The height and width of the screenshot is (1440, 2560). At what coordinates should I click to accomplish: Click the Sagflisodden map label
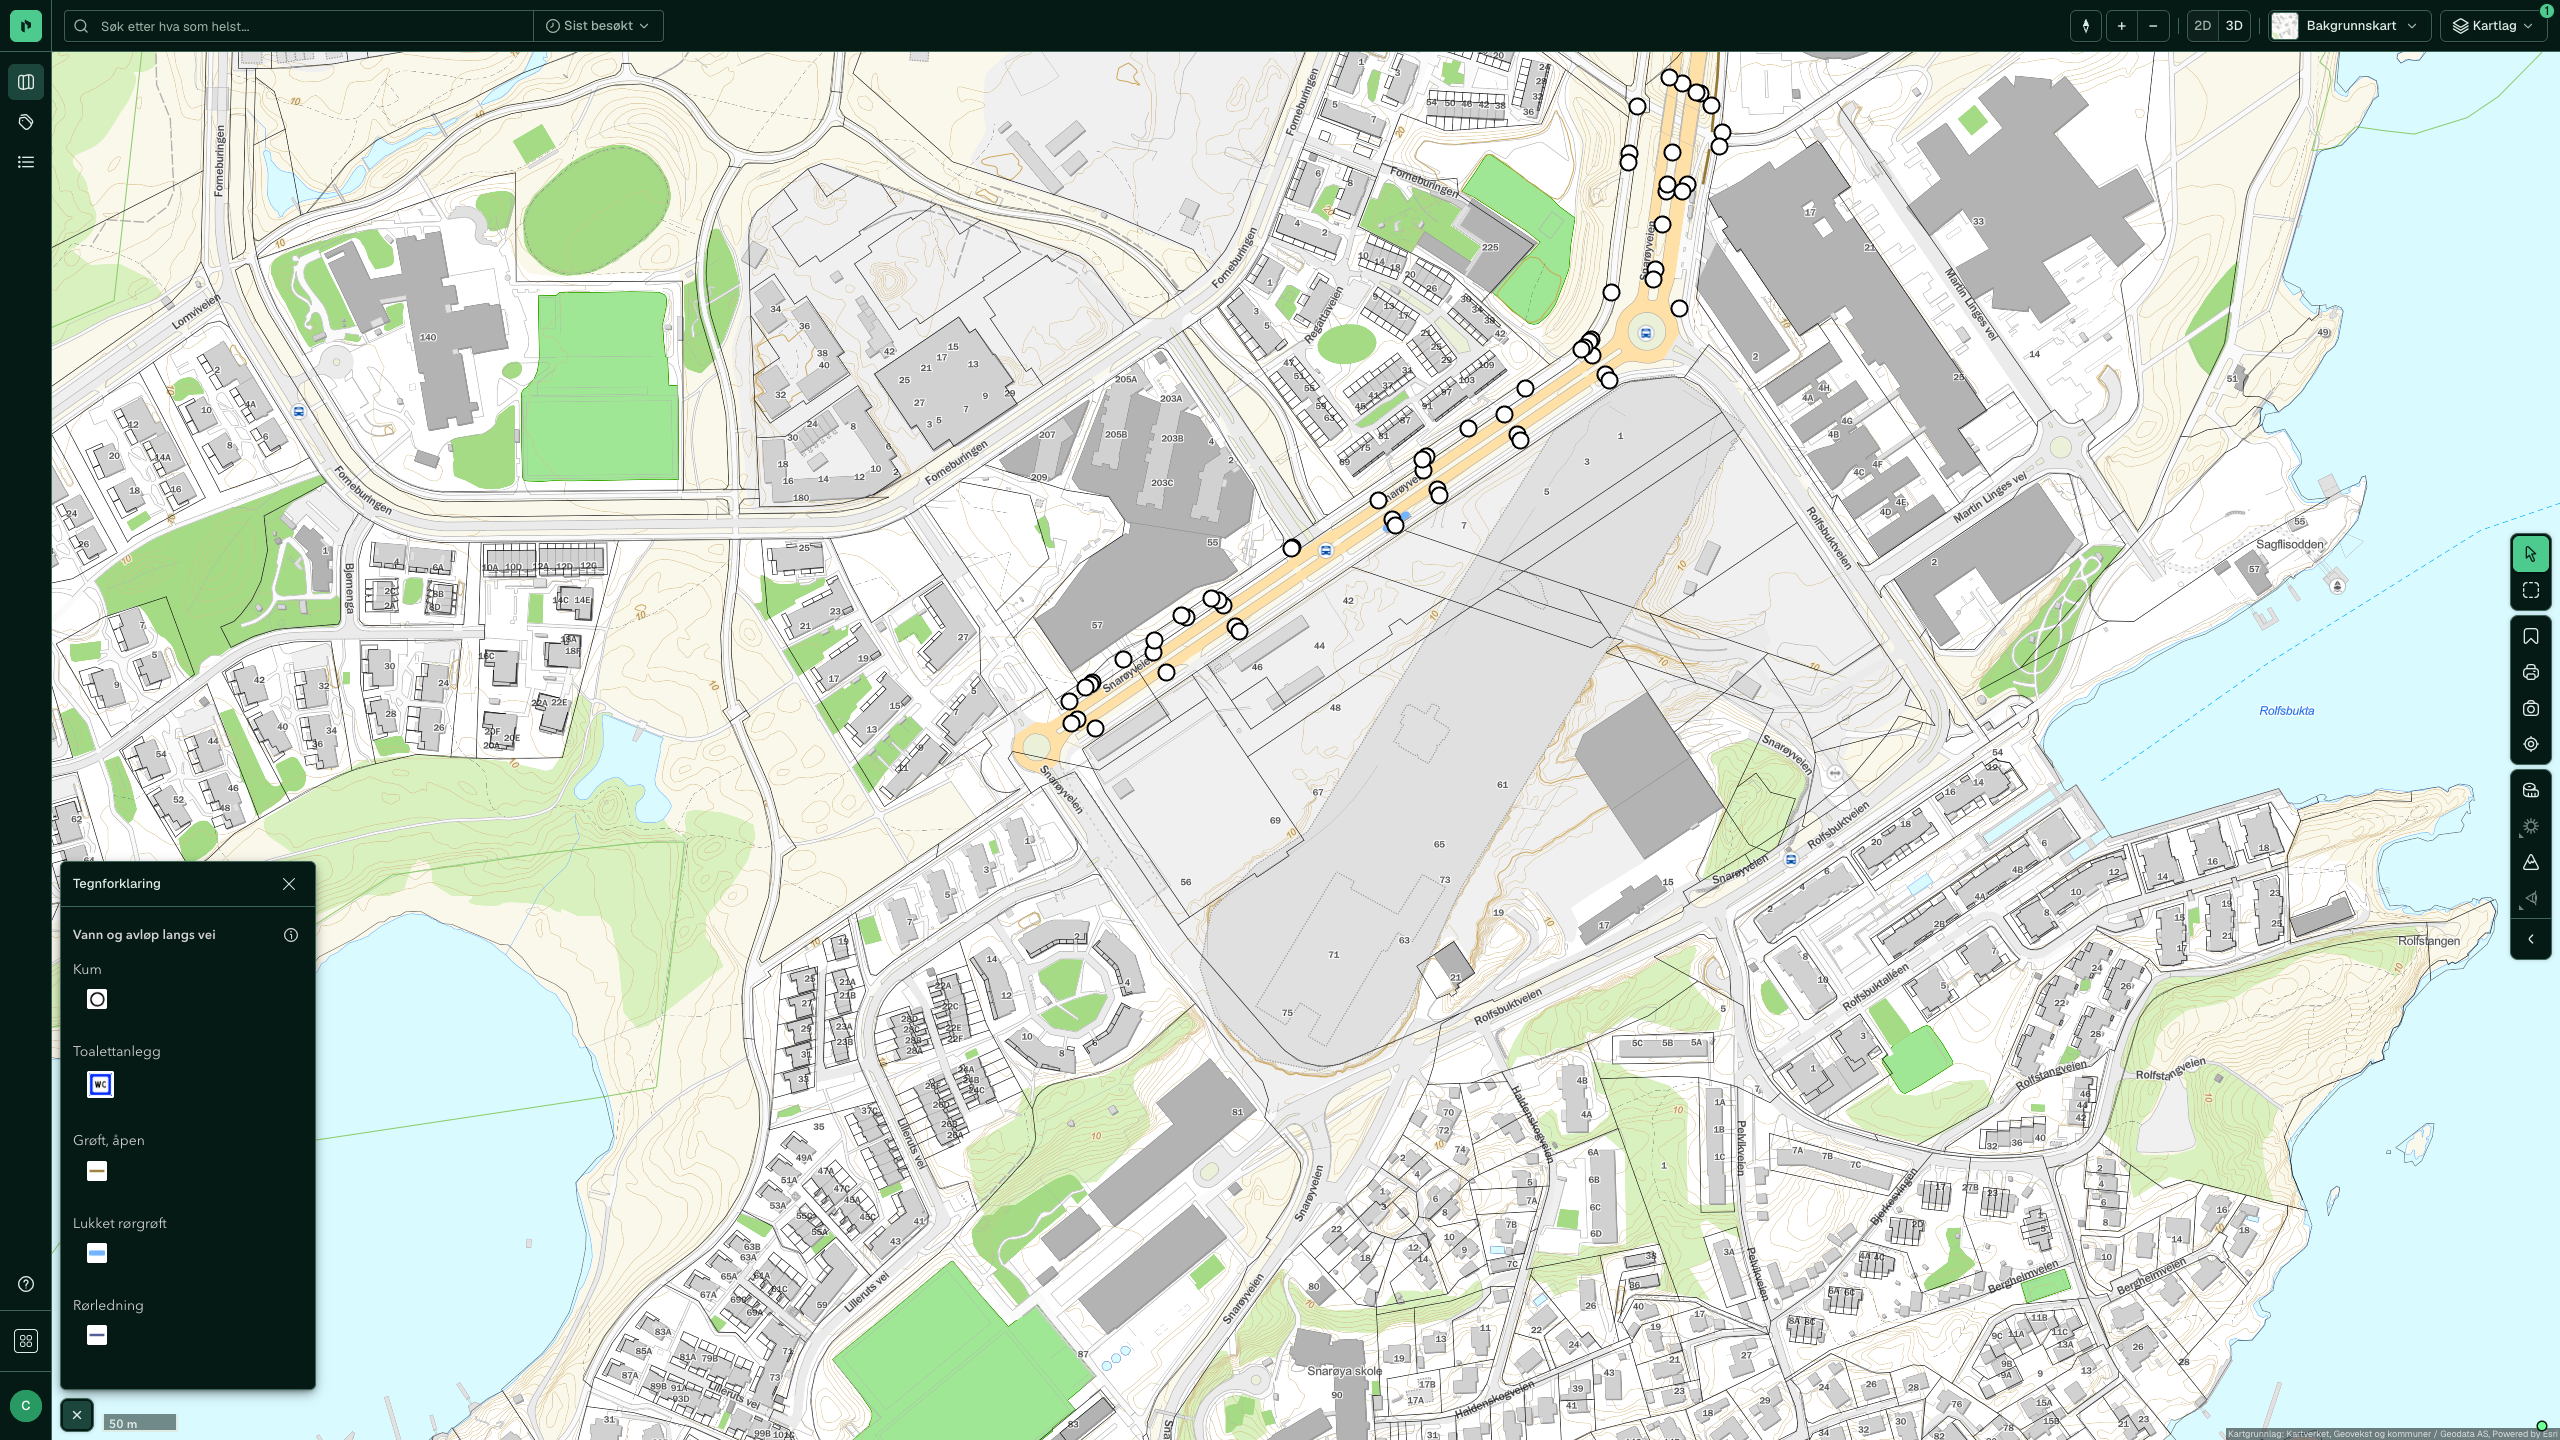tap(2290, 545)
